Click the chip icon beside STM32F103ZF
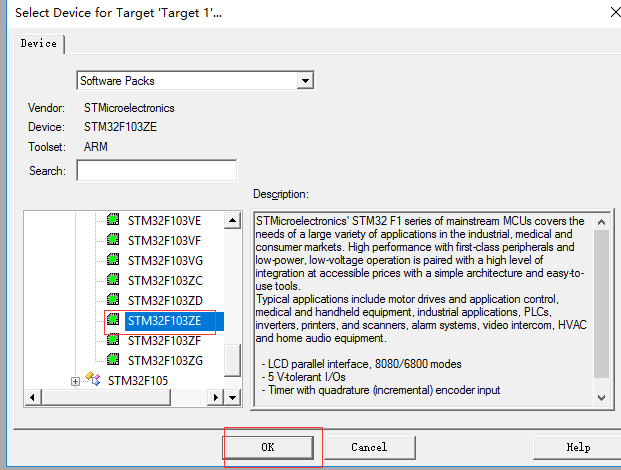Screen dimensions: 621x470 pos(113,339)
